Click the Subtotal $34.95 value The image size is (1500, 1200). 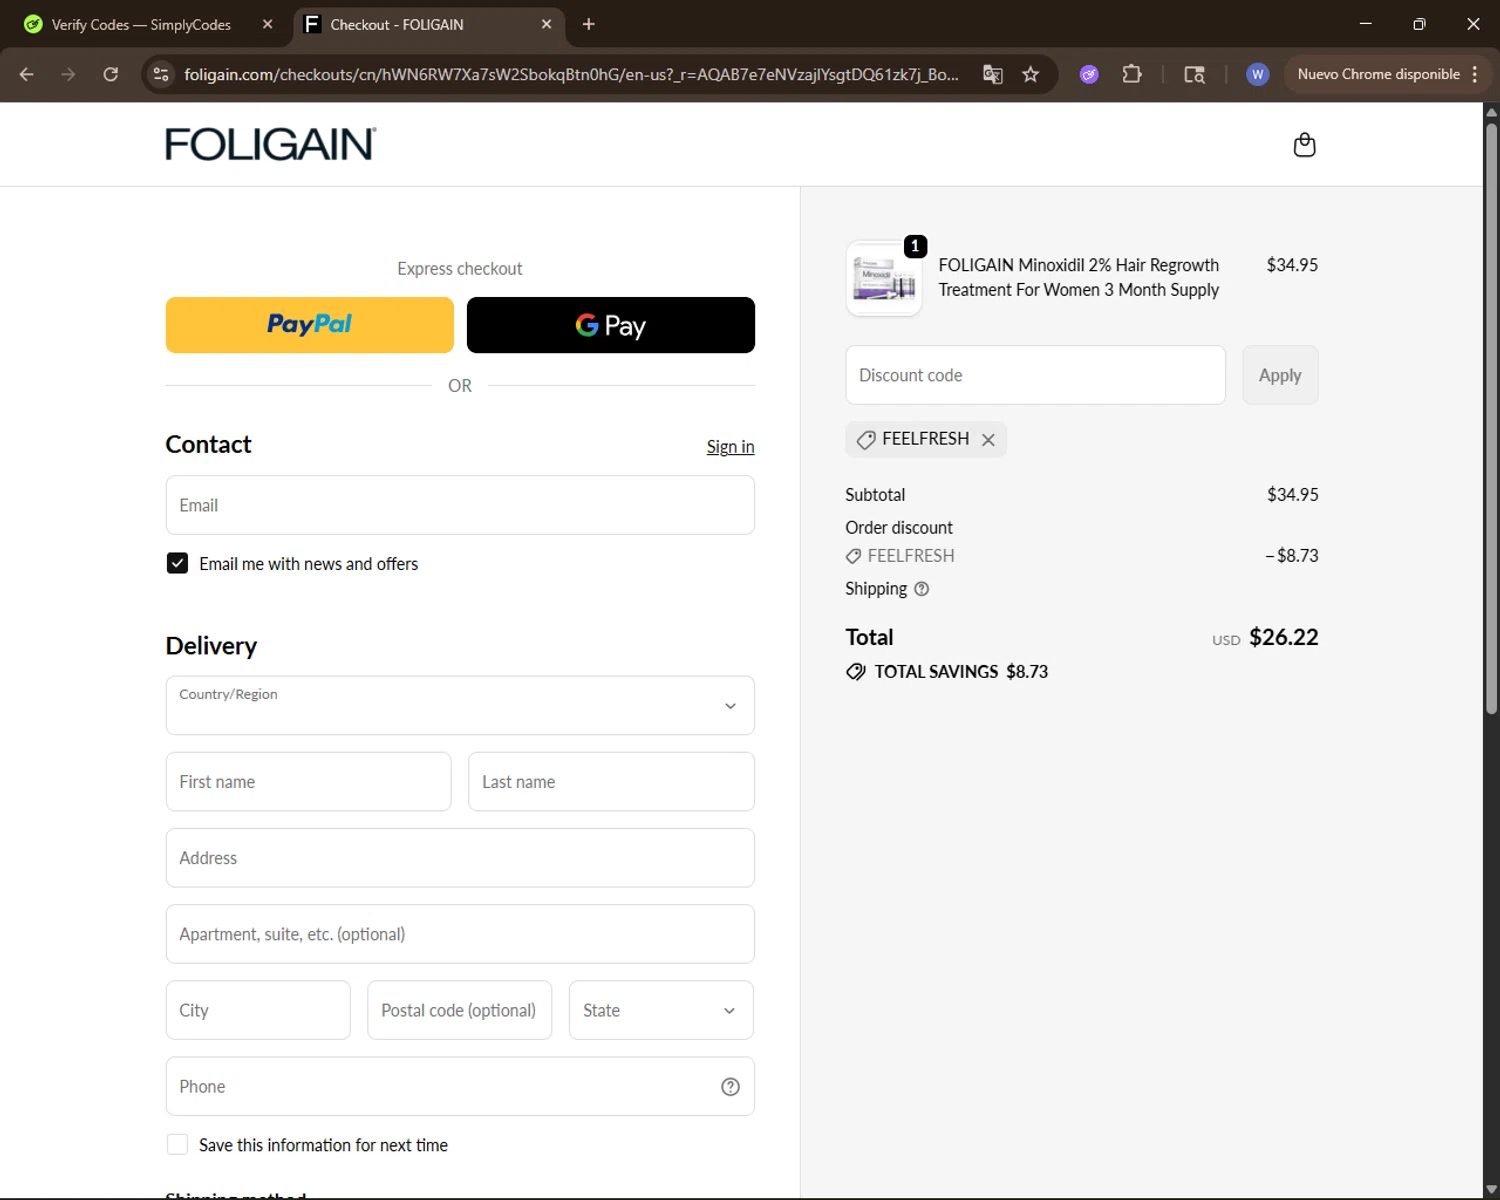pyautogui.click(x=1293, y=495)
